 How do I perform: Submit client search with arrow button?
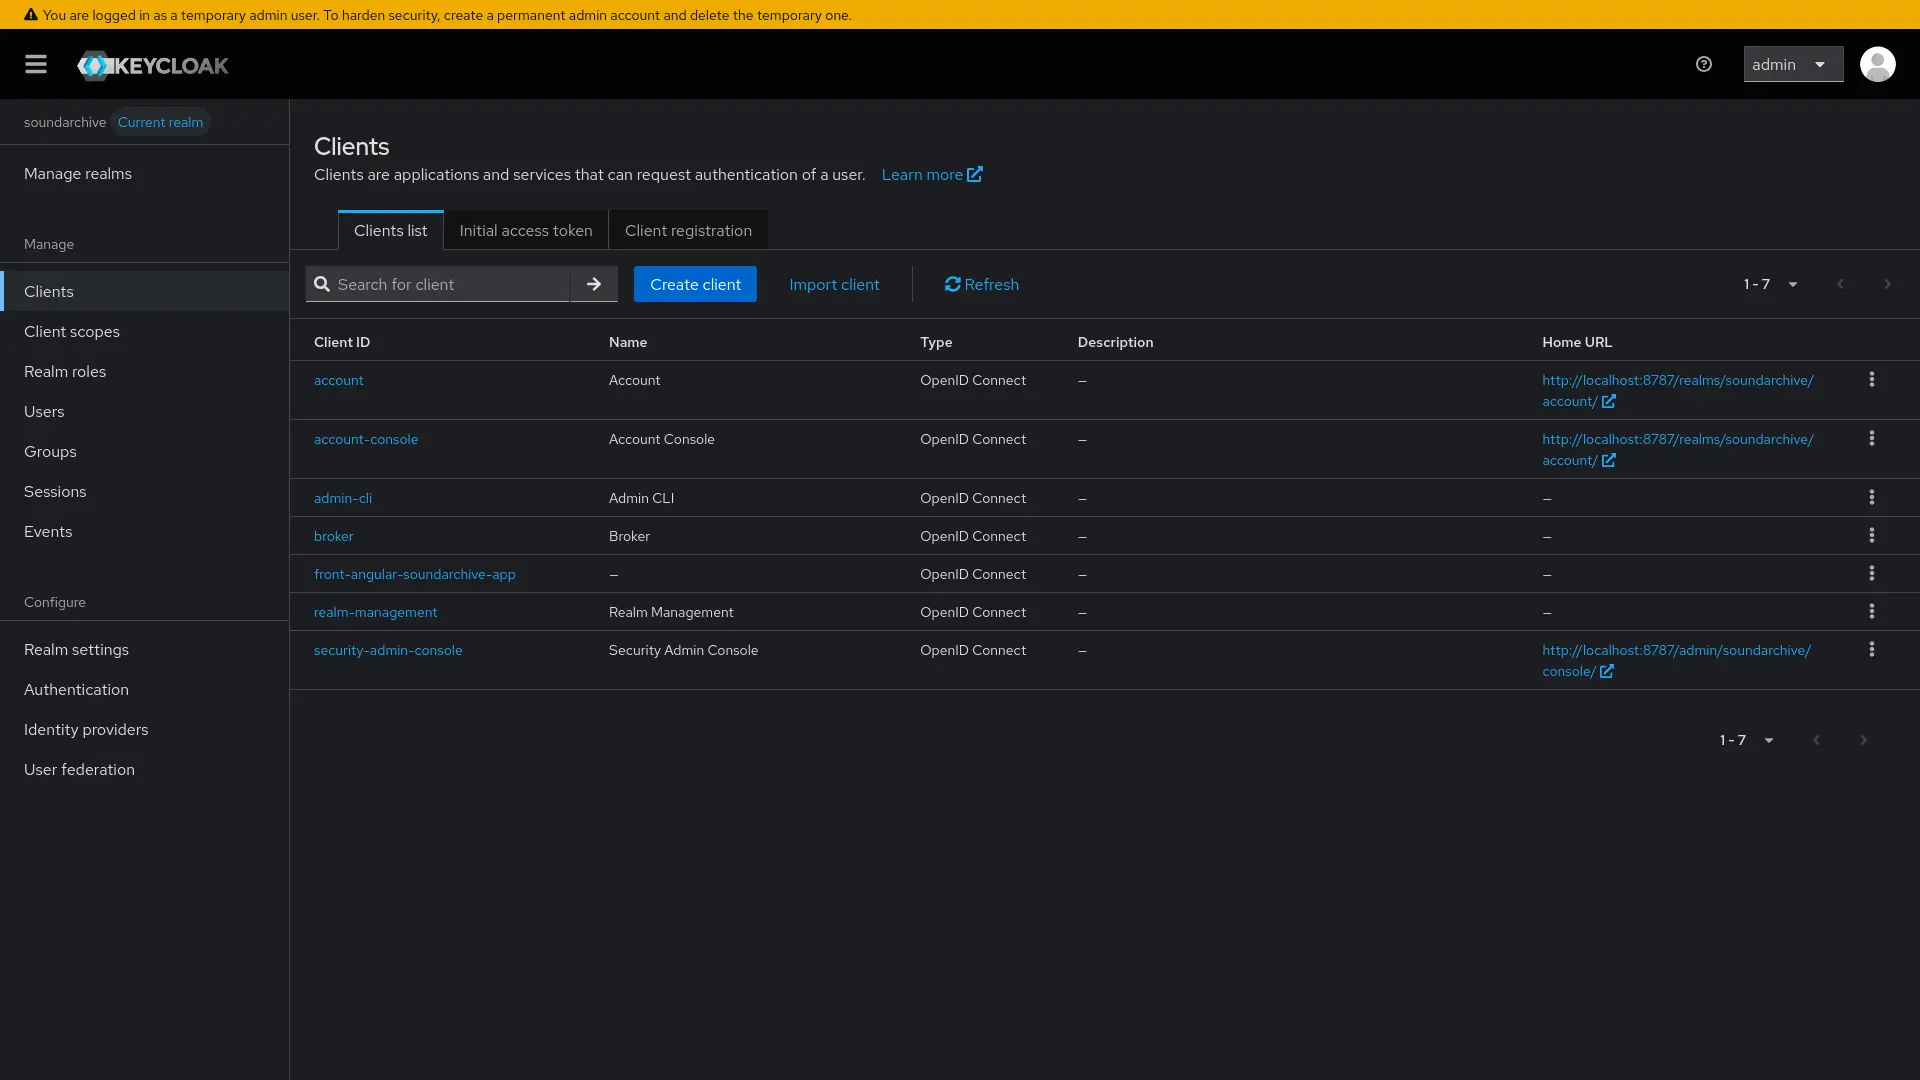594,284
